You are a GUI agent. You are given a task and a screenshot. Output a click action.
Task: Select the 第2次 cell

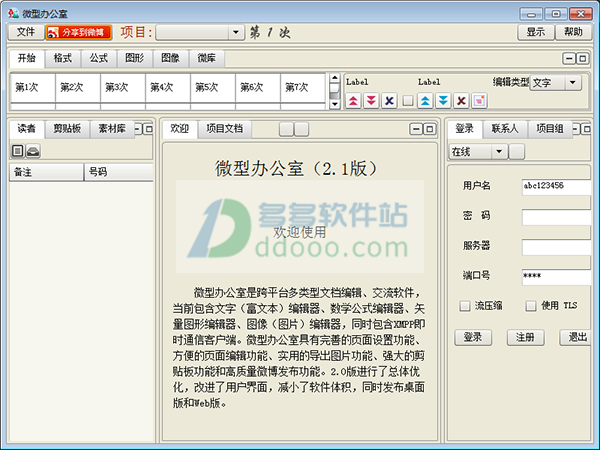[x=78, y=88]
